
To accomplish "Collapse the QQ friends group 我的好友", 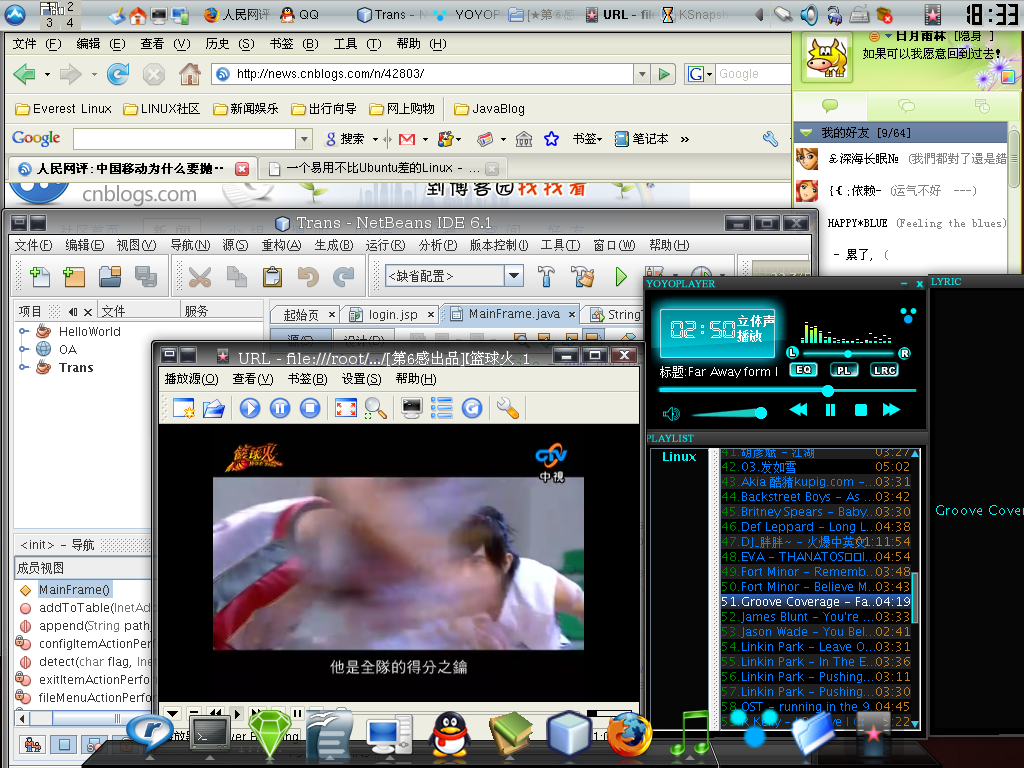I will coord(807,133).
